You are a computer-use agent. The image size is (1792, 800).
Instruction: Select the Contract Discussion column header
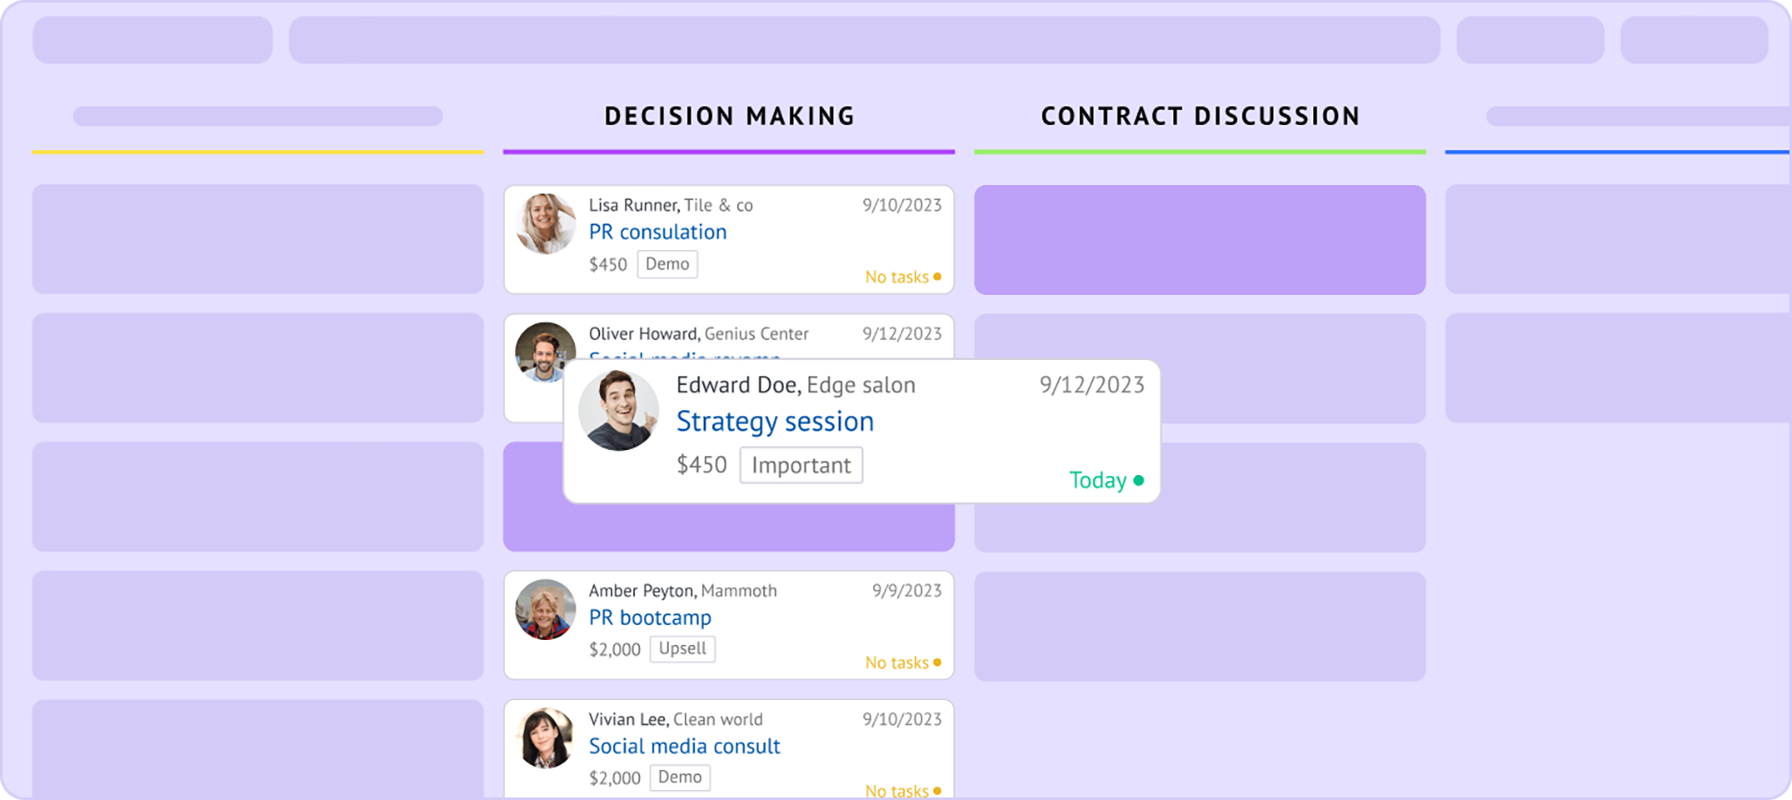click(1200, 116)
